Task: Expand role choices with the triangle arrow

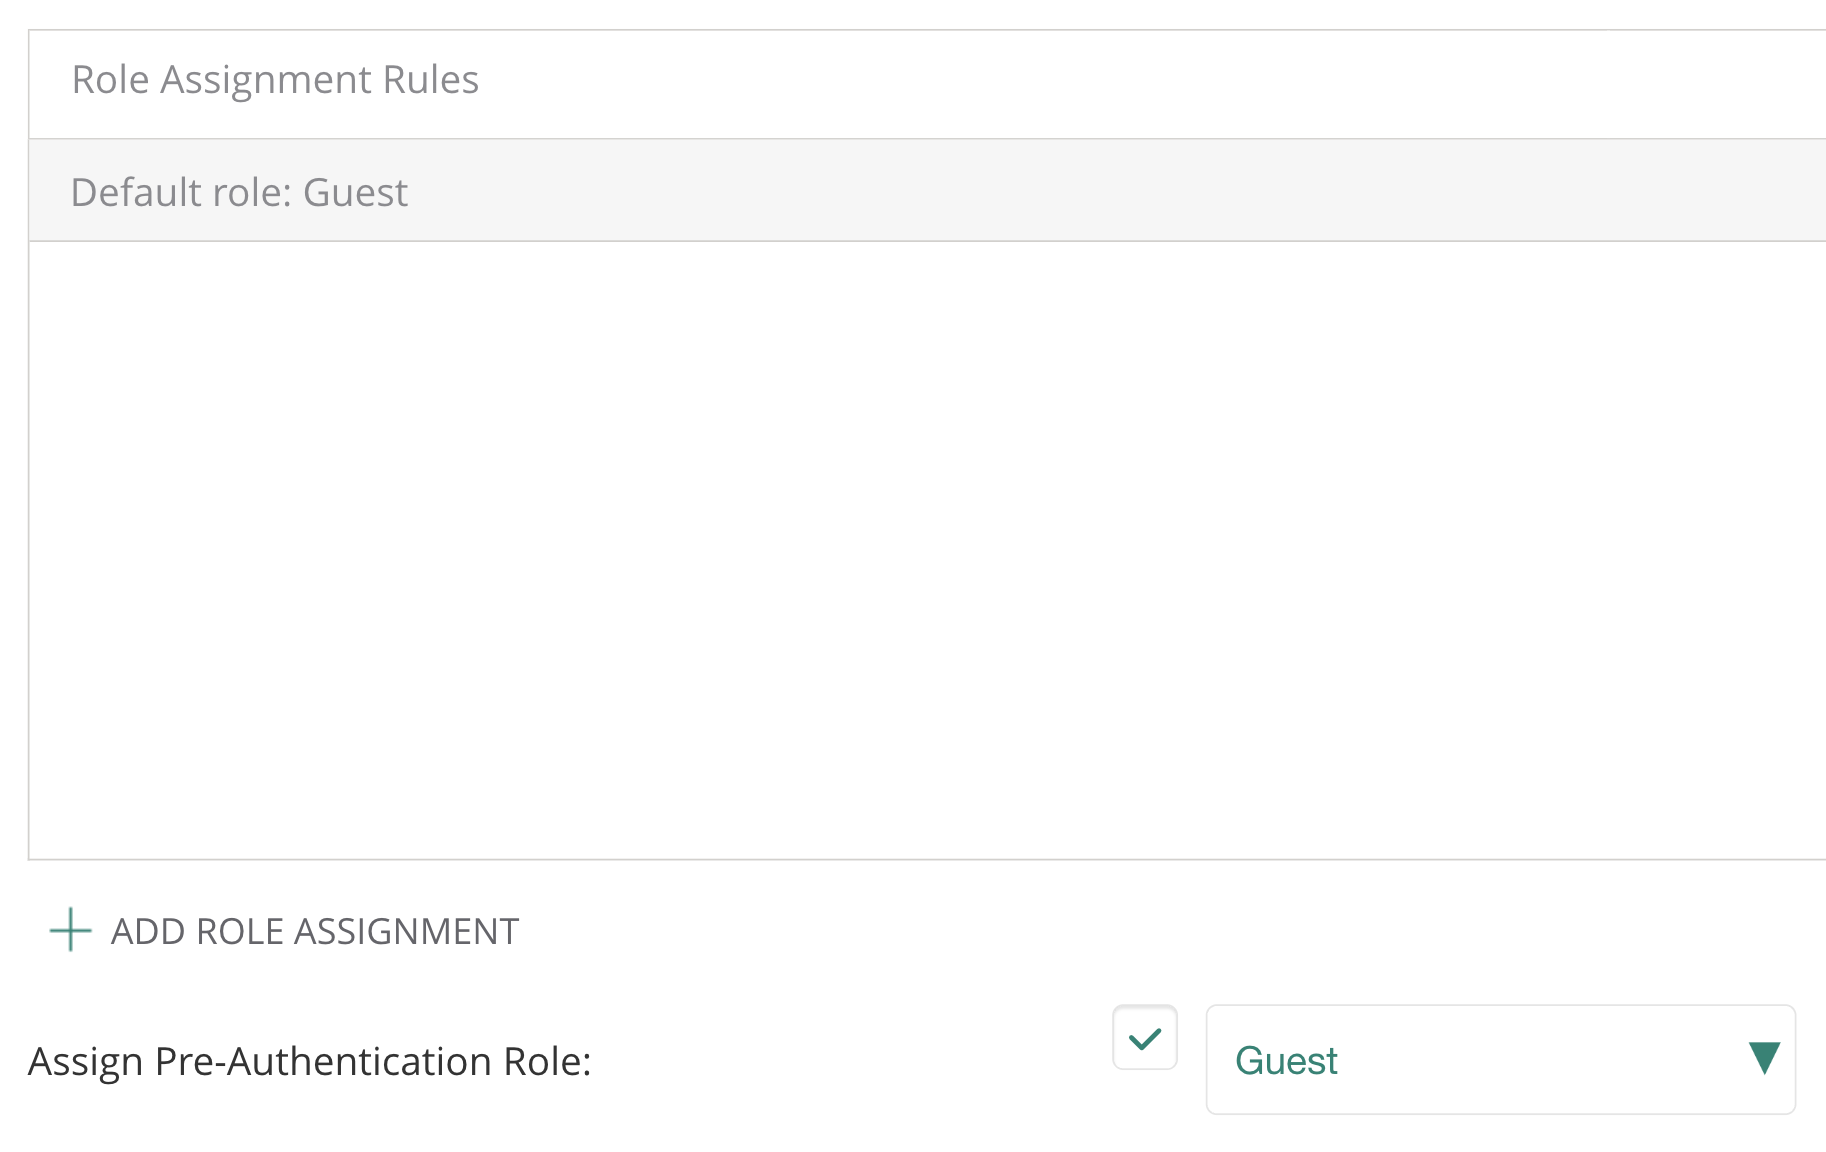Action: click(1764, 1058)
